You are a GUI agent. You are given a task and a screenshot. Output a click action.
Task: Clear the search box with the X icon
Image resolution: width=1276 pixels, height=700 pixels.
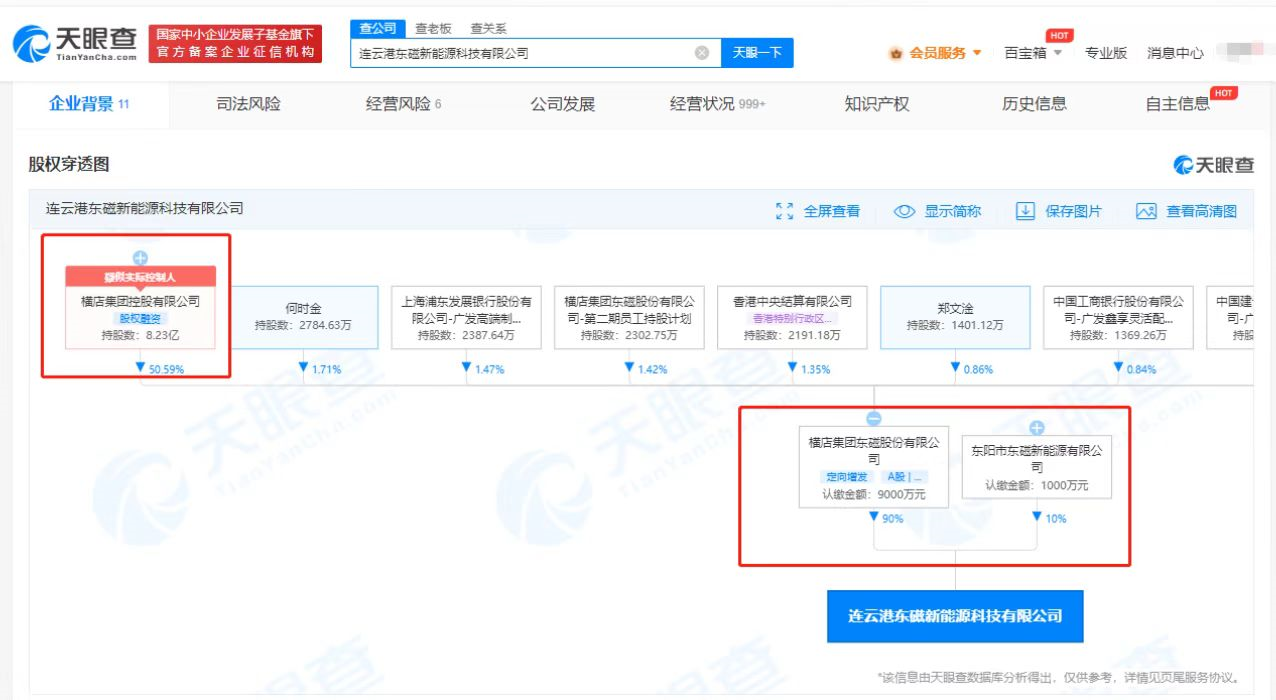click(x=702, y=53)
